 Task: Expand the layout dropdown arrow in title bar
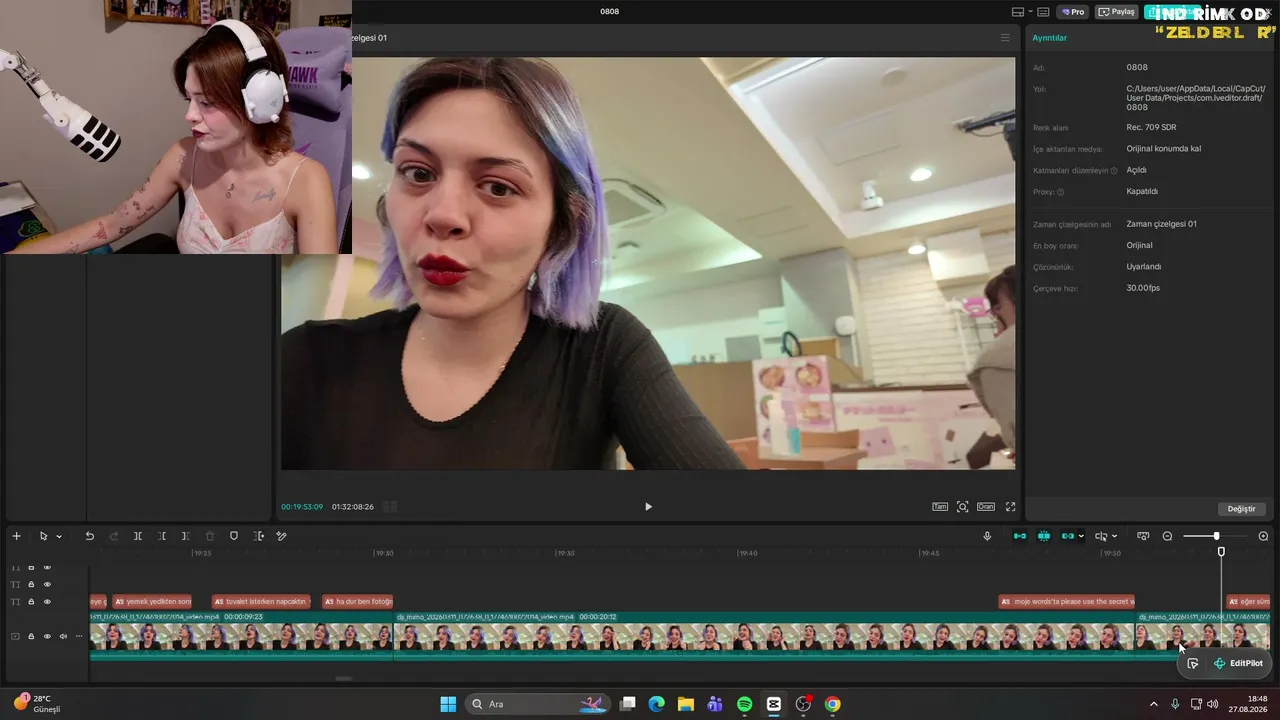pyautogui.click(x=1028, y=12)
